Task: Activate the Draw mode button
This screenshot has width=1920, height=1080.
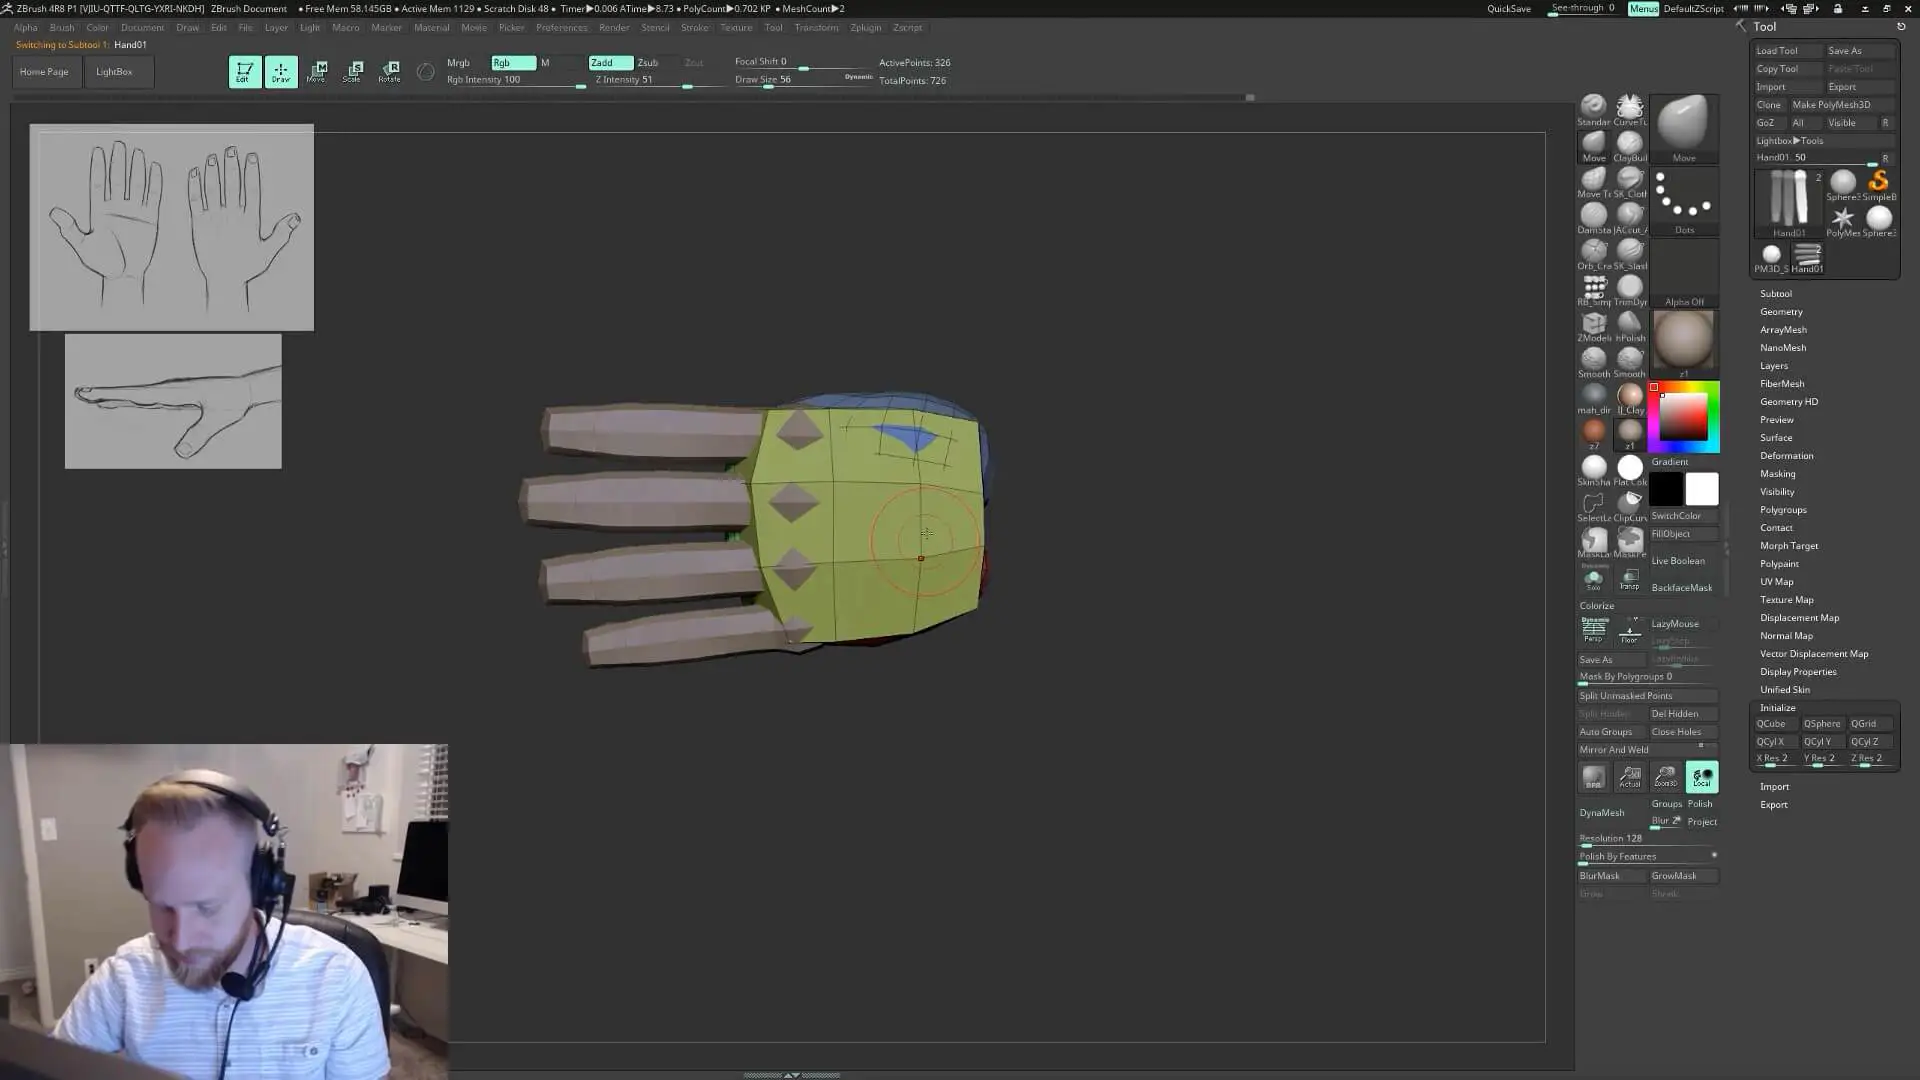Action: click(281, 71)
